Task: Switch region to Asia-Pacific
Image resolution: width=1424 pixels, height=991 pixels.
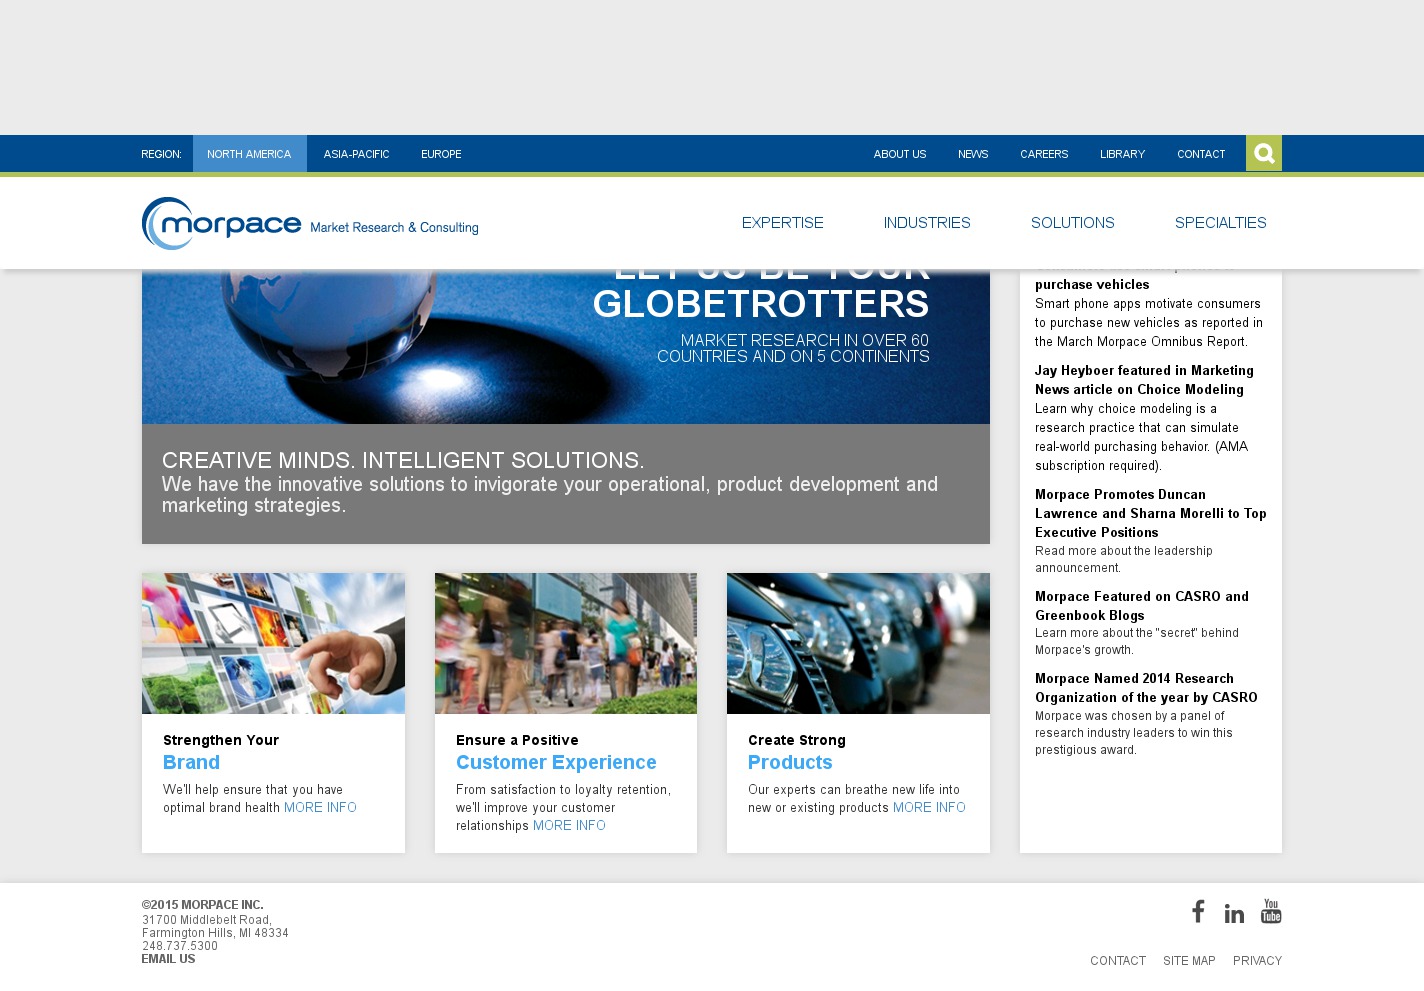Action: (x=356, y=154)
